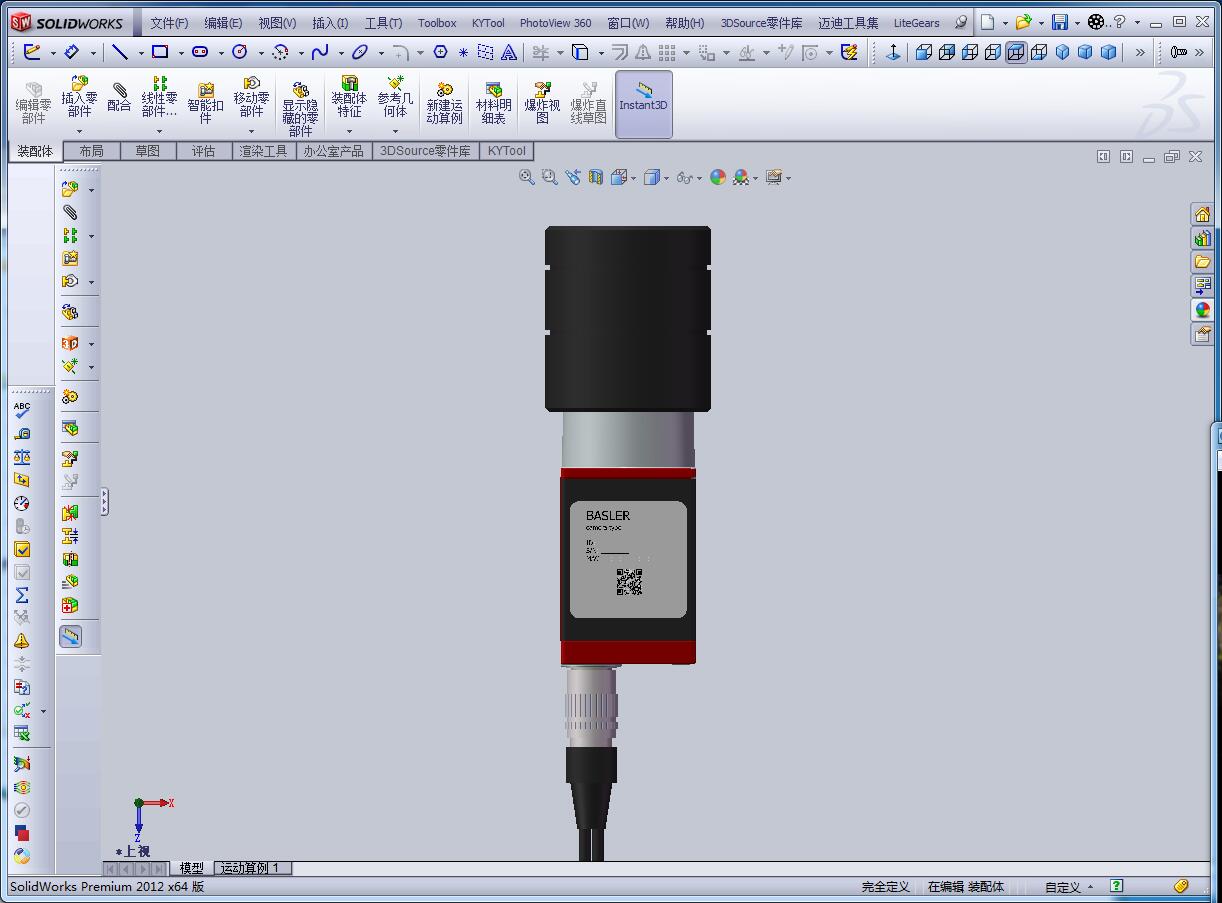Viewport: 1222px width, 903px height.
Task: Toggle the yellow check mark icon
Action: pyautogui.click(x=22, y=549)
